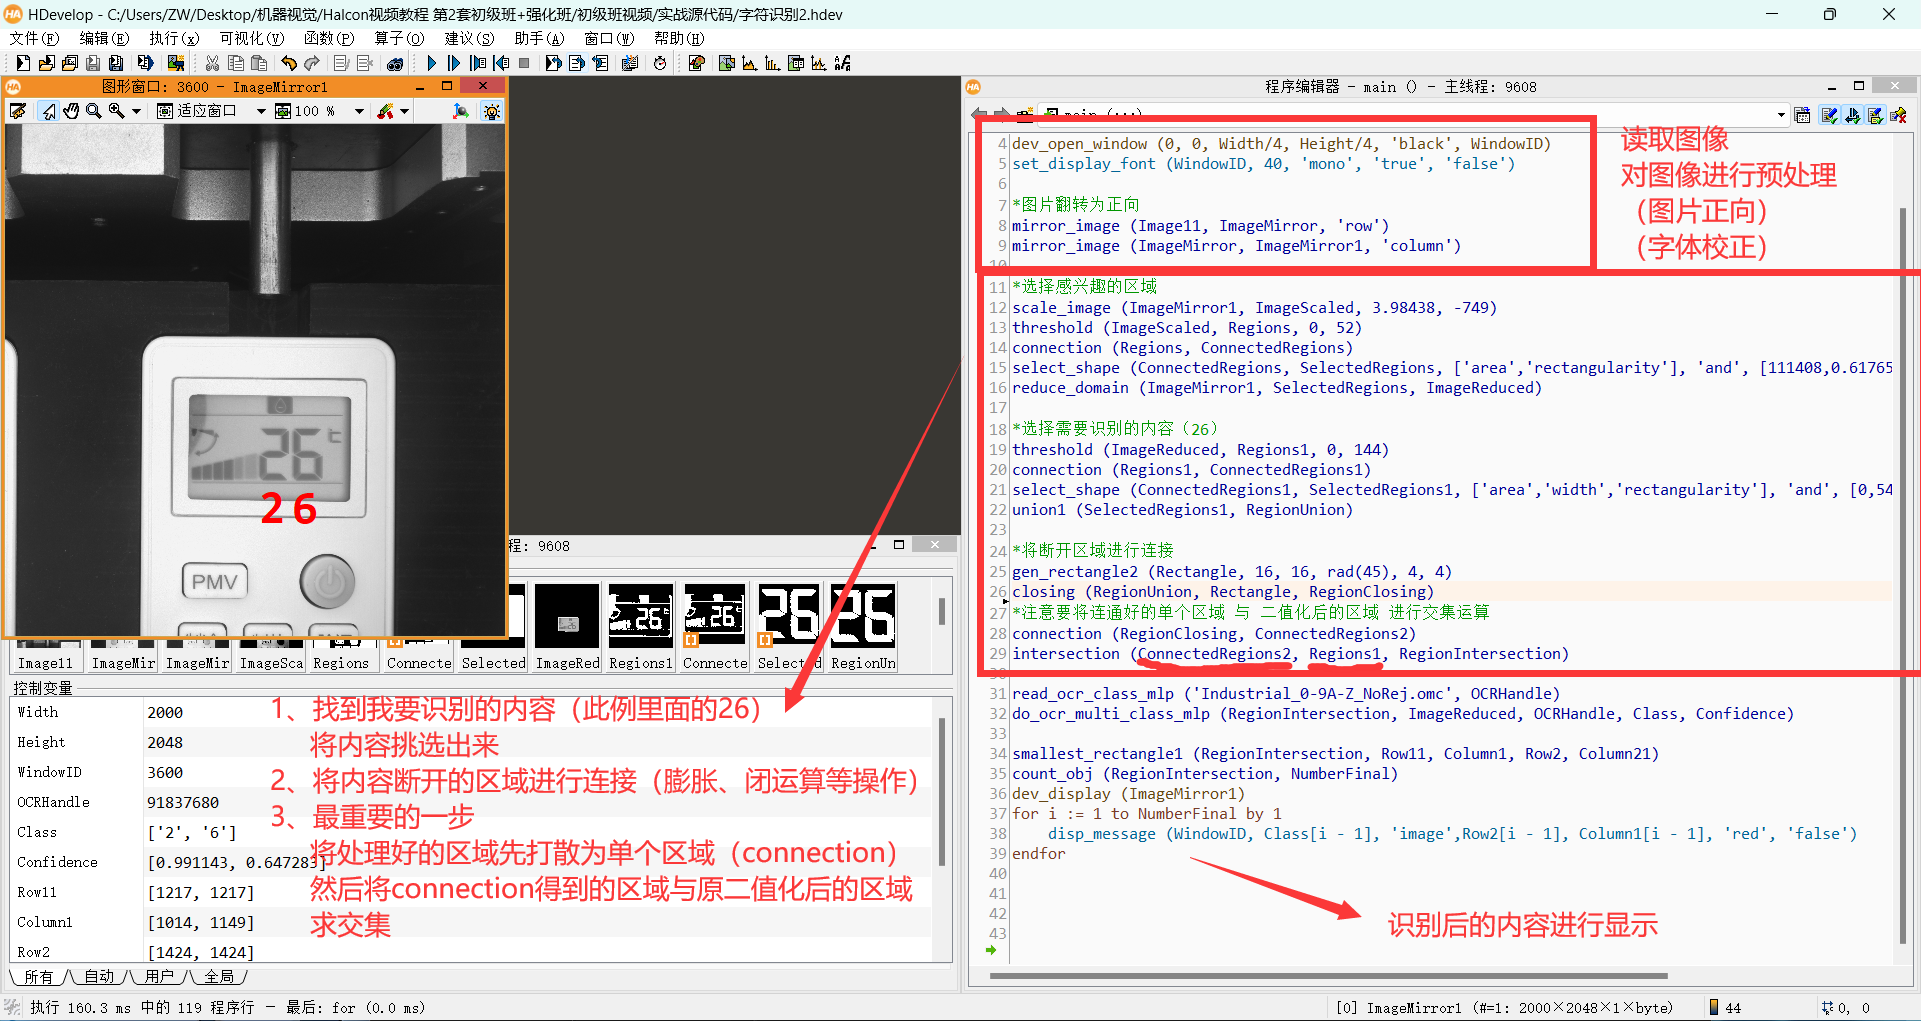Open the main procedure selector dropdown in program editor

(1781, 113)
